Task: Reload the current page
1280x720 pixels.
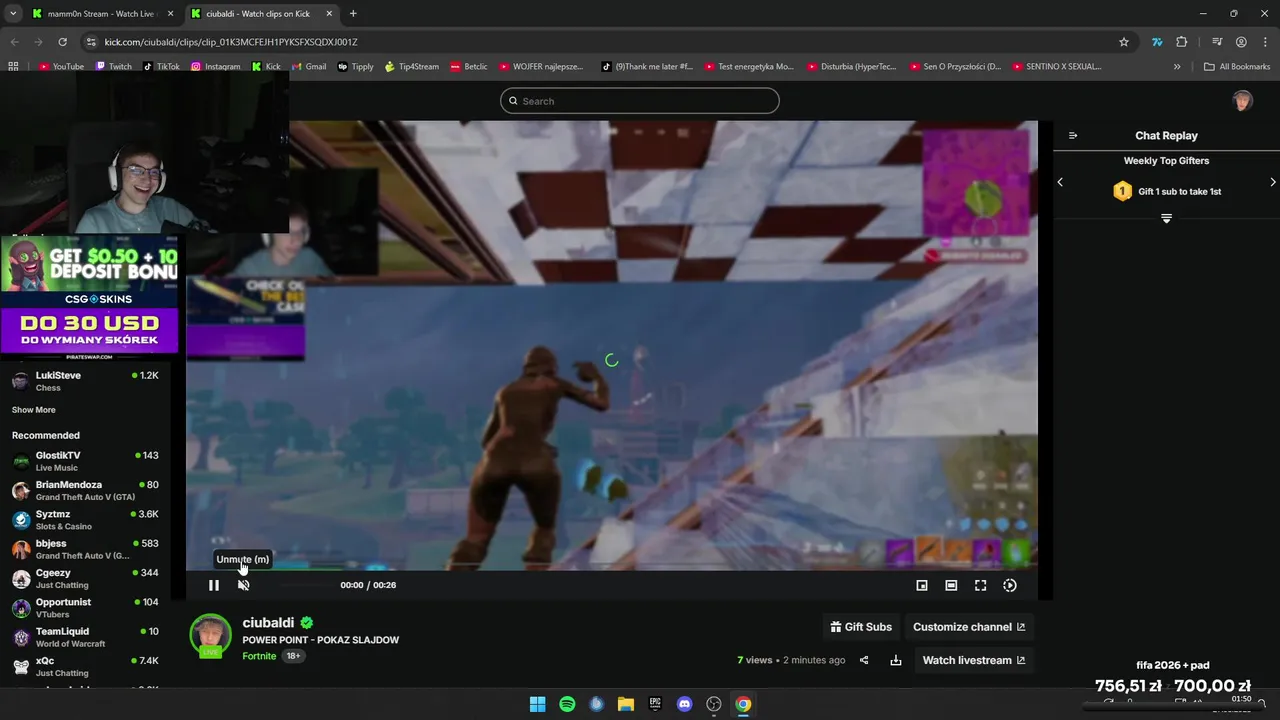Action: (62, 42)
